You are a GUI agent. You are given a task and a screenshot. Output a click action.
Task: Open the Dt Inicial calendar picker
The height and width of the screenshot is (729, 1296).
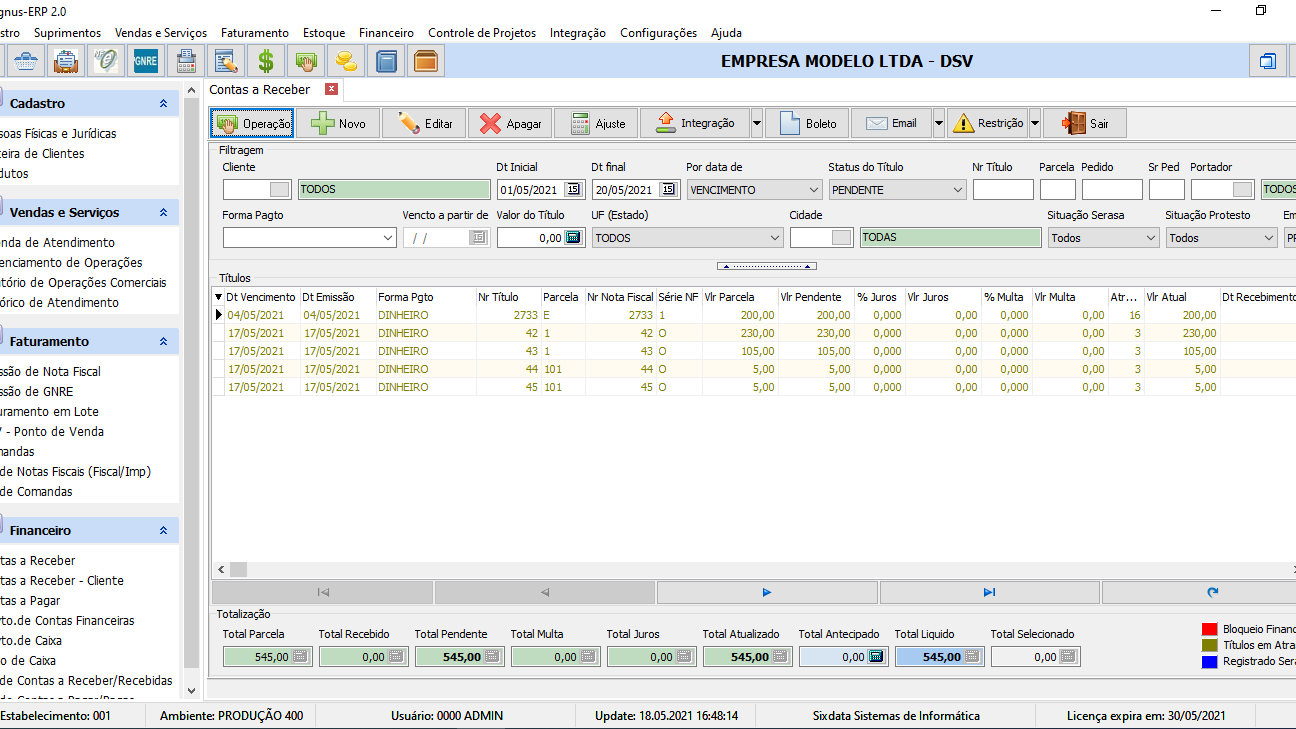572,189
